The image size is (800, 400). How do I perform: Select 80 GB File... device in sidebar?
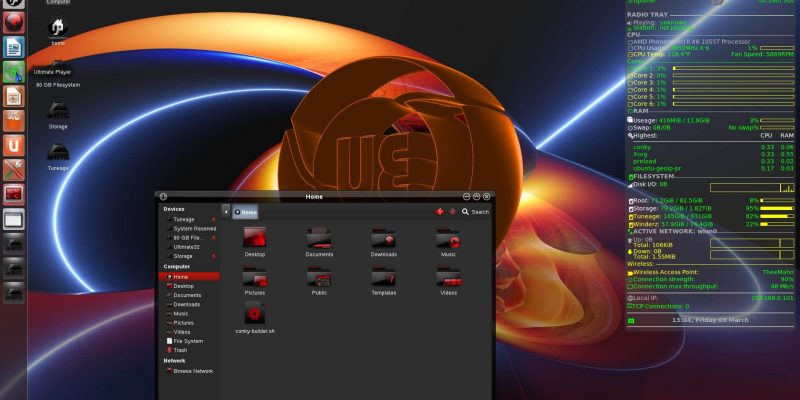185,238
